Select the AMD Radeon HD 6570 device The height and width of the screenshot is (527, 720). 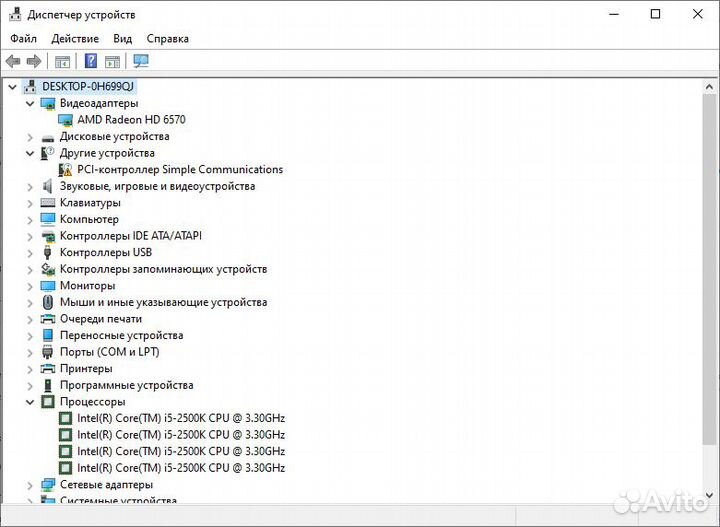(x=131, y=120)
